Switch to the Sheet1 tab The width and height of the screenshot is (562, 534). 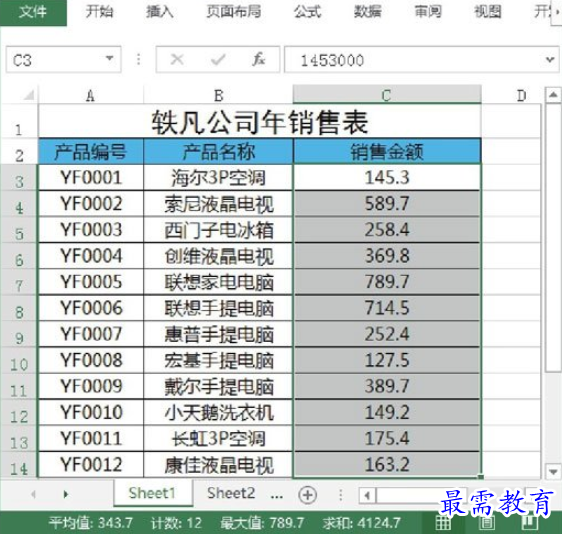pyautogui.click(x=152, y=493)
